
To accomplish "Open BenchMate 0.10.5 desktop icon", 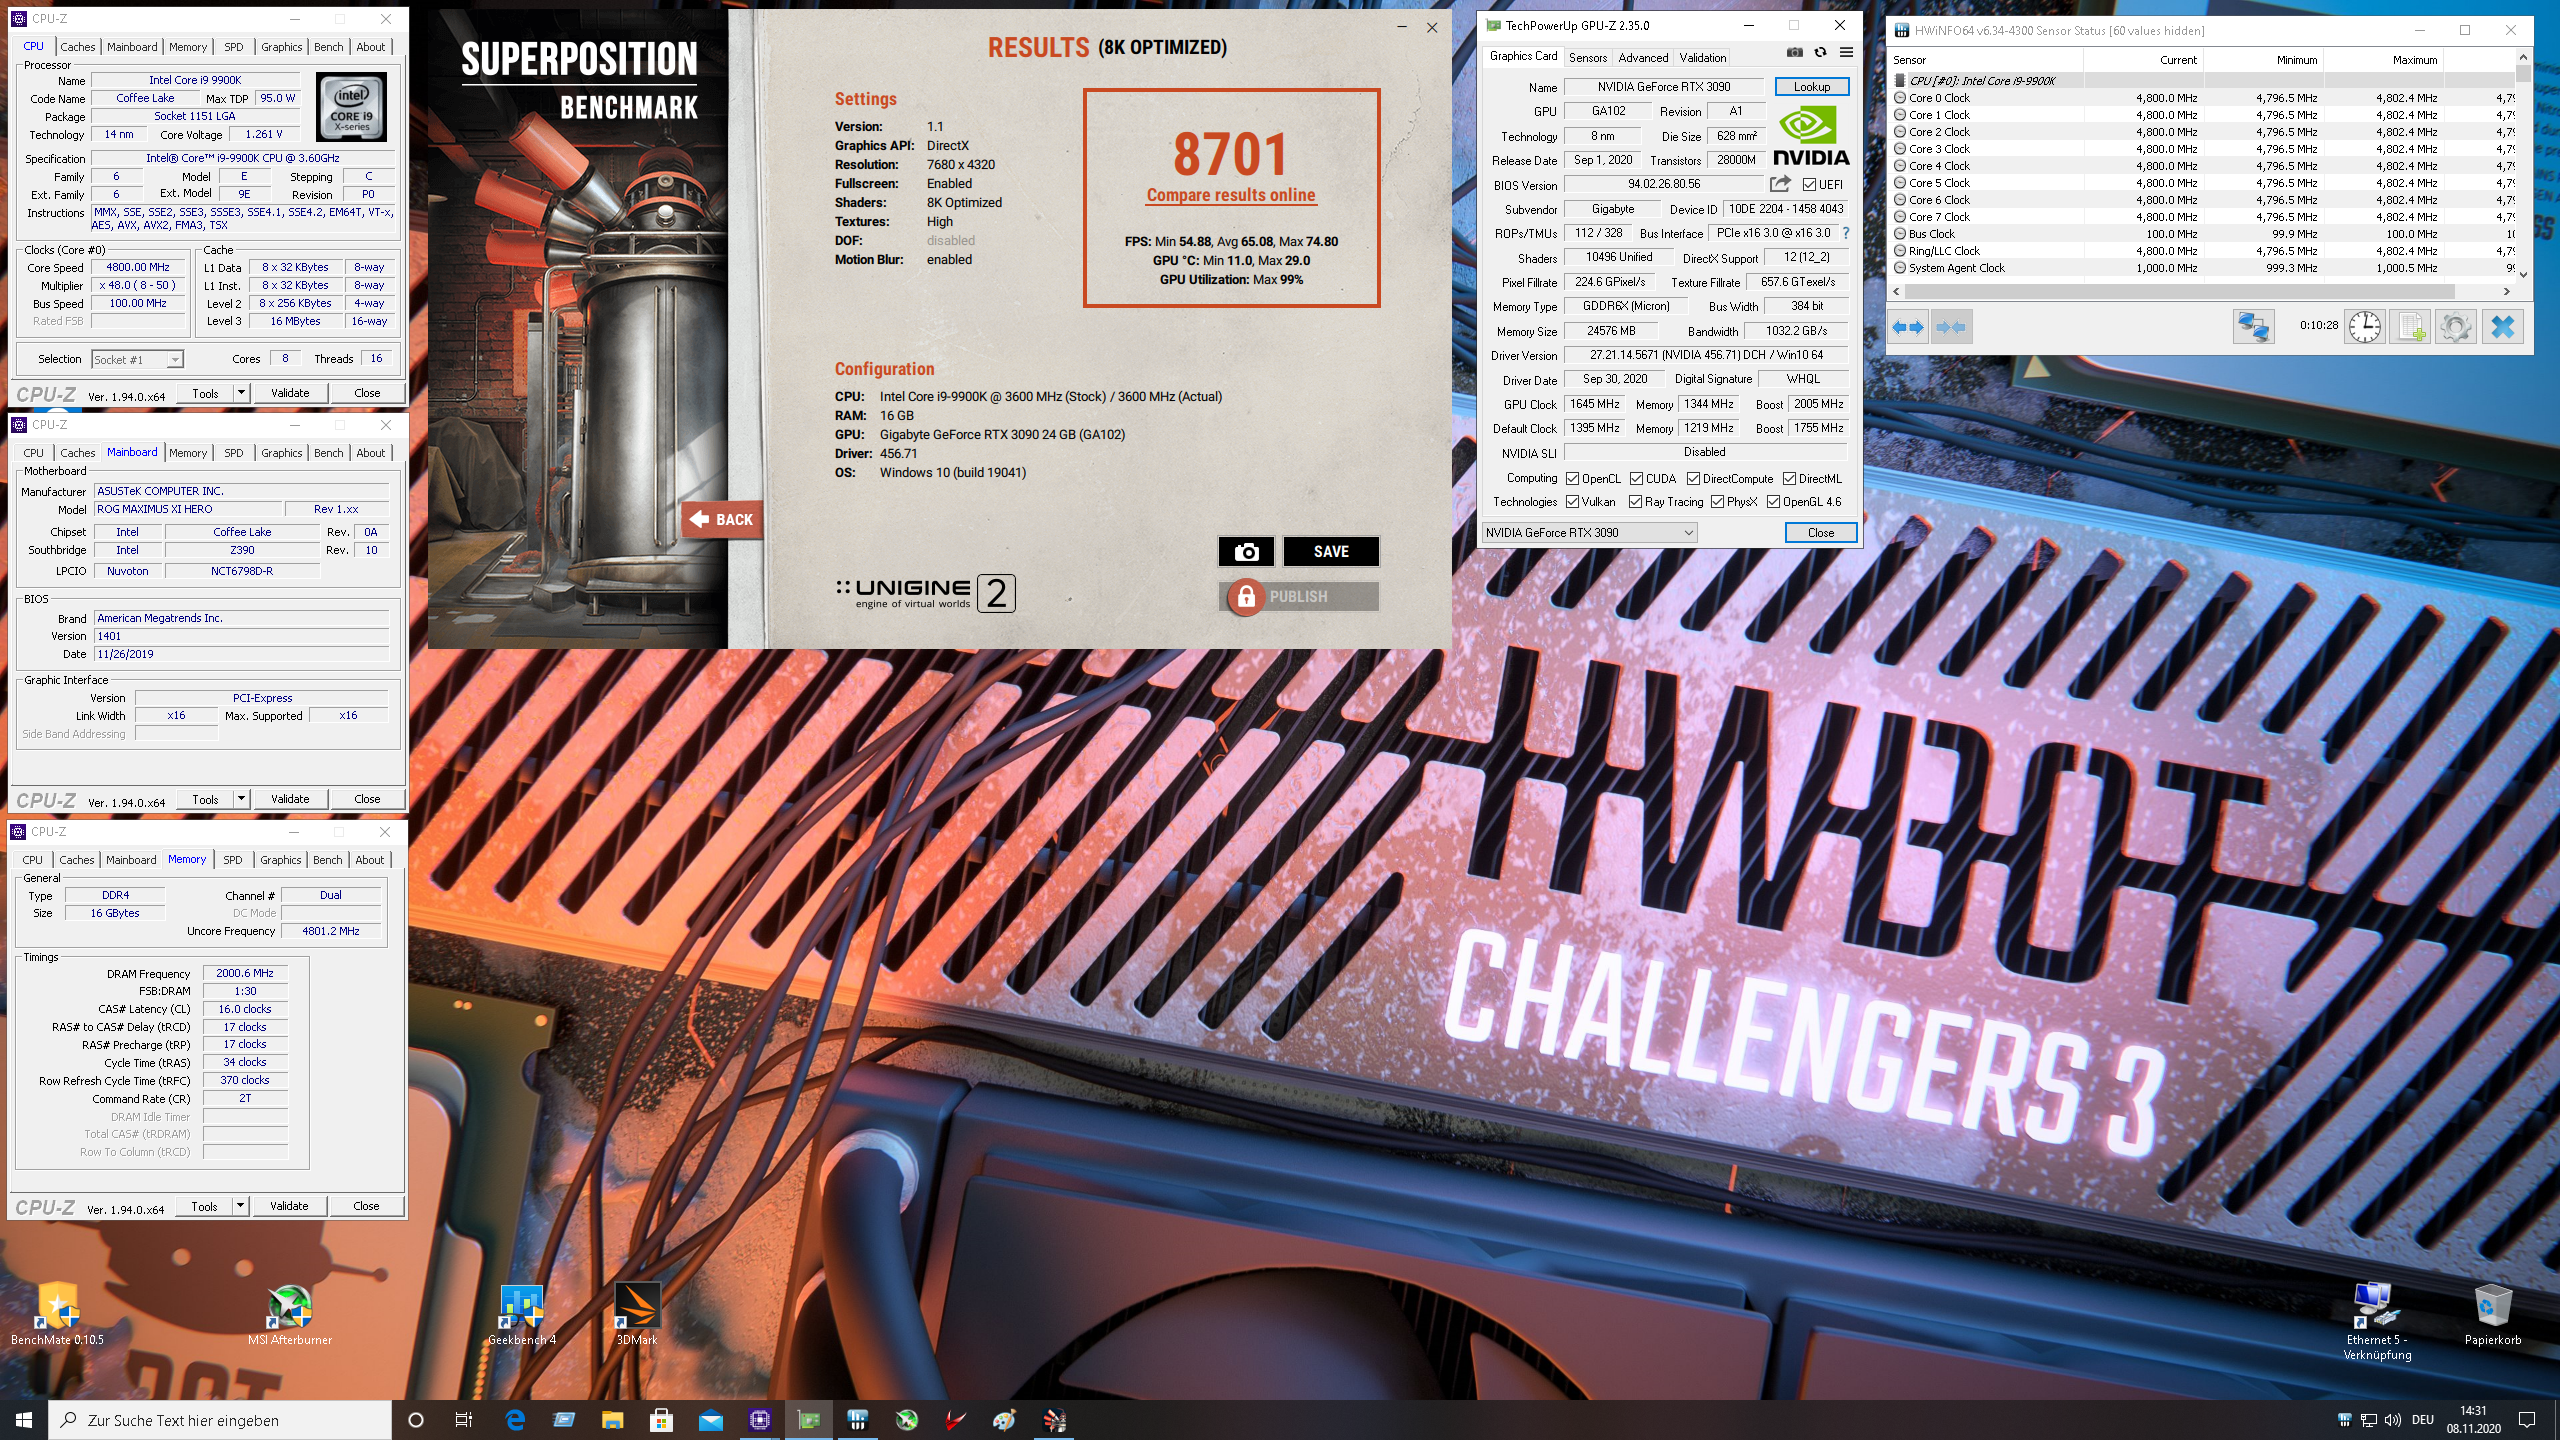I will 57,1313.
